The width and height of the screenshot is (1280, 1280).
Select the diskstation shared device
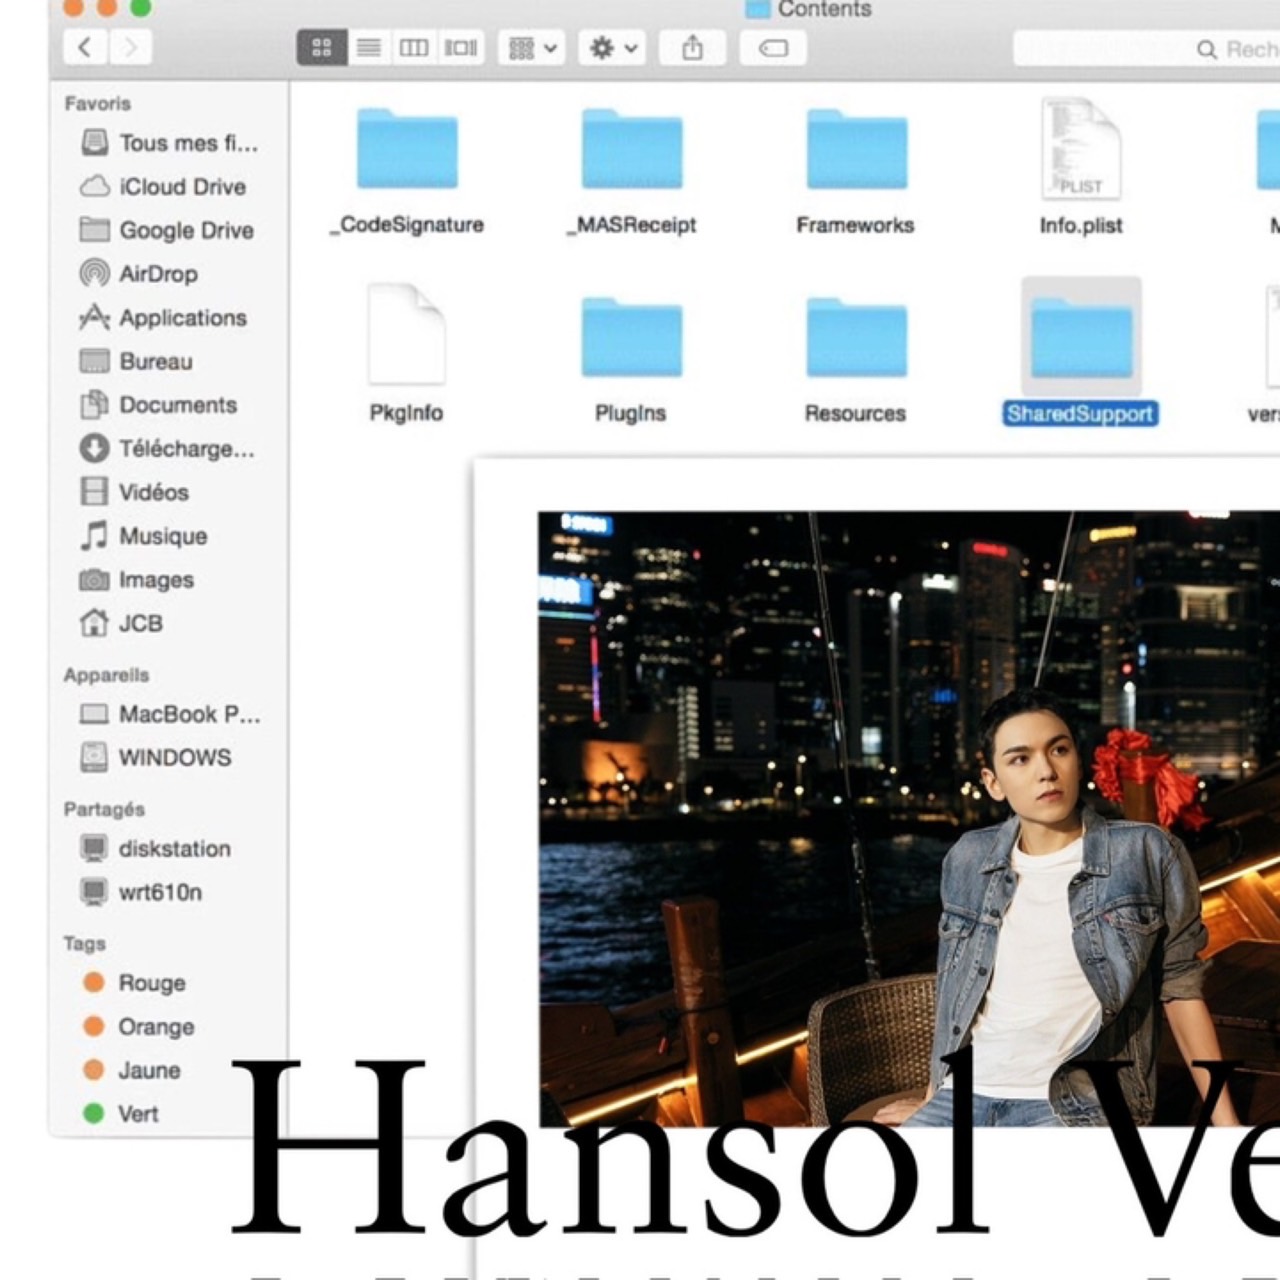(174, 848)
